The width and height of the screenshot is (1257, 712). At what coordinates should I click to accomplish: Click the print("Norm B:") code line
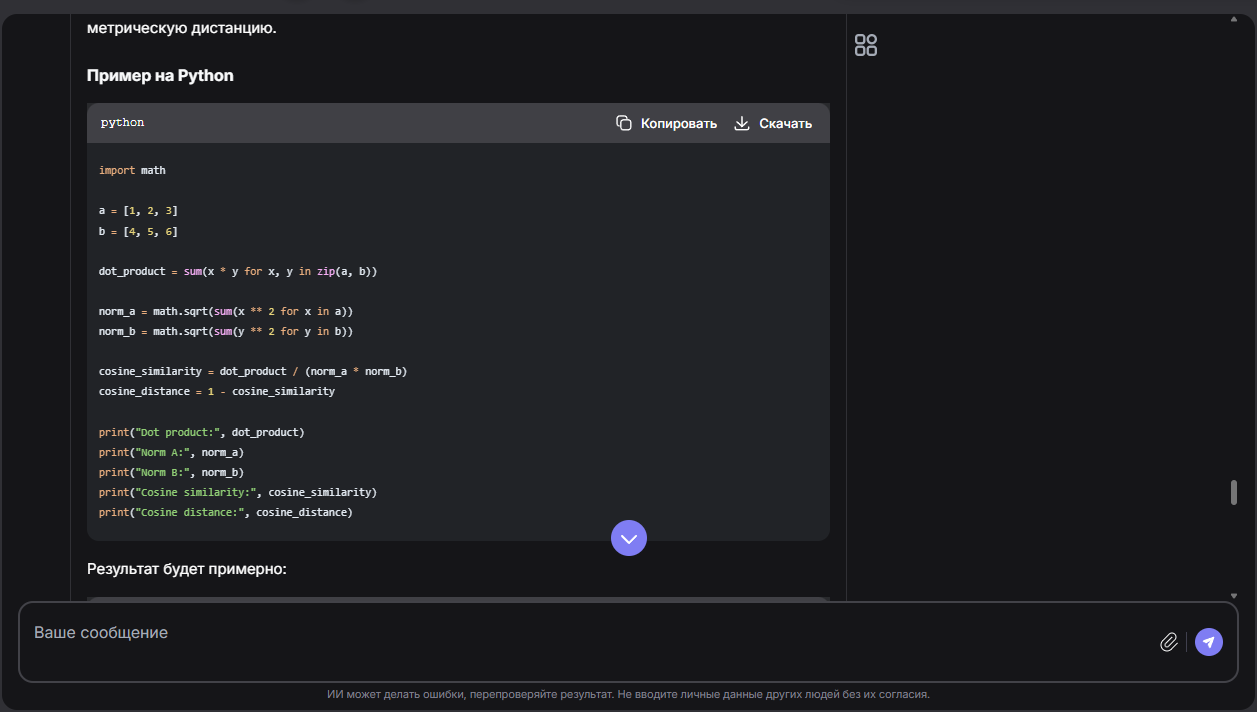[x=172, y=472]
